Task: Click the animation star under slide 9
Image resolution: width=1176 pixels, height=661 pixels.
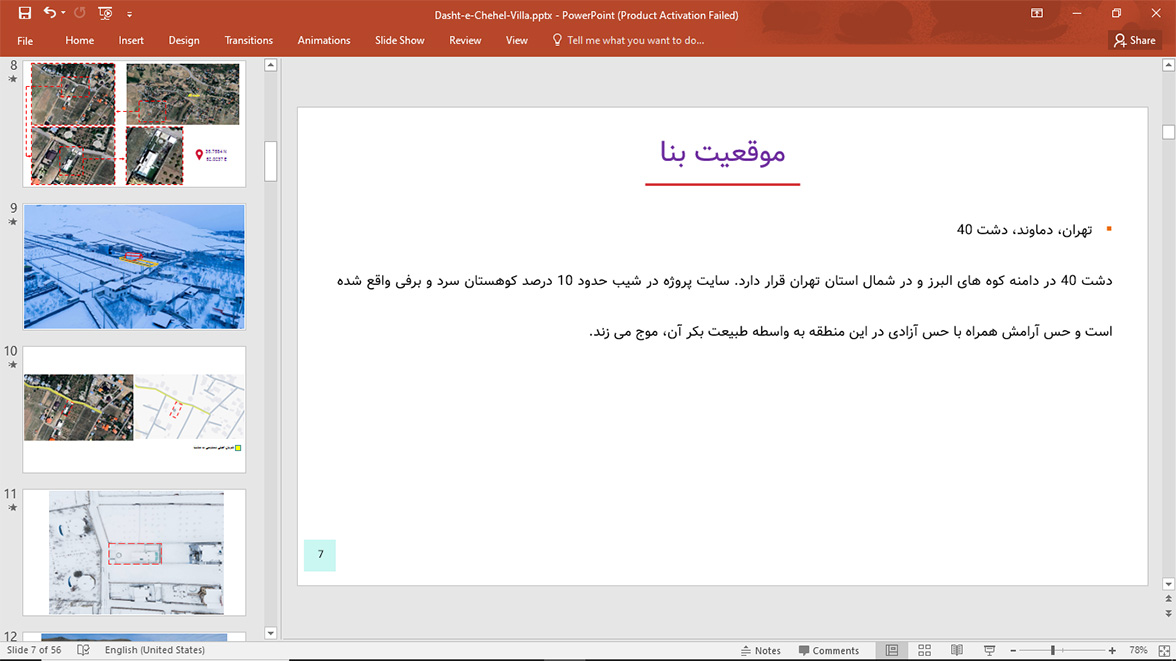Action: click(13, 222)
